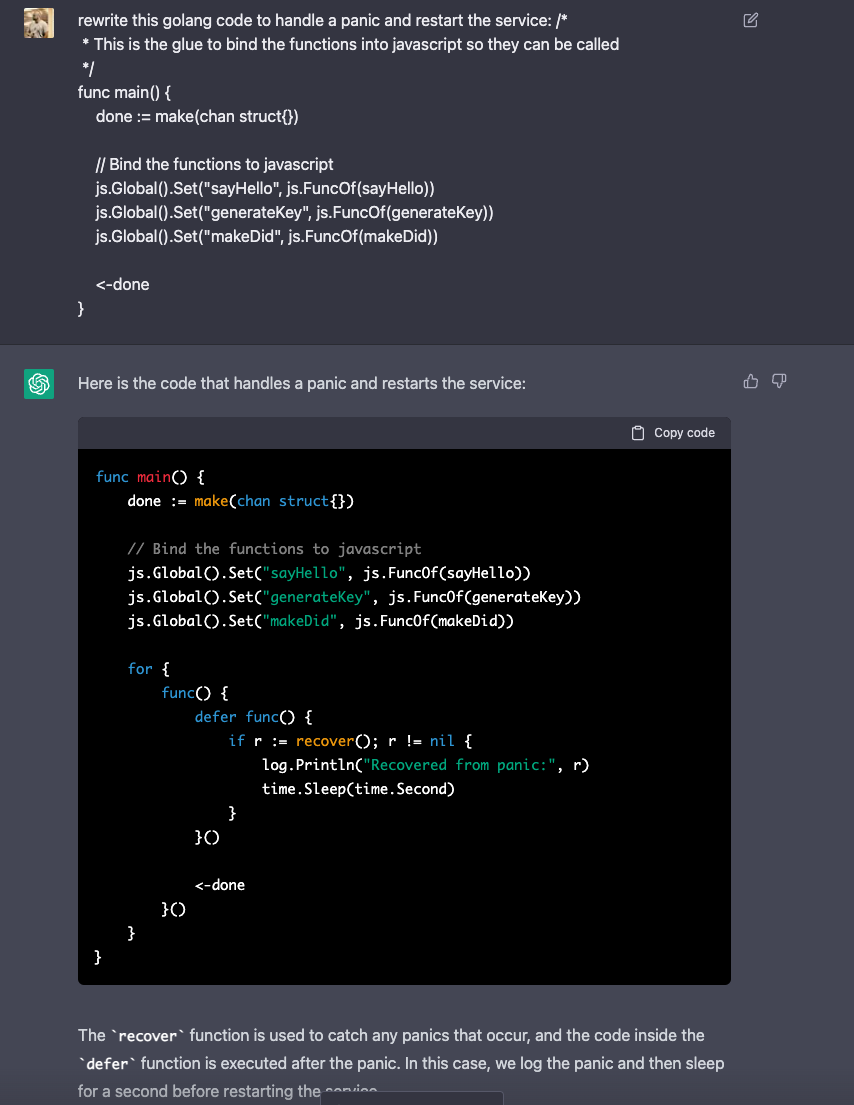854x1105 pixels.
Task: Click the inline `recover` code word in explanation
Action: (x=147, y=1035)
